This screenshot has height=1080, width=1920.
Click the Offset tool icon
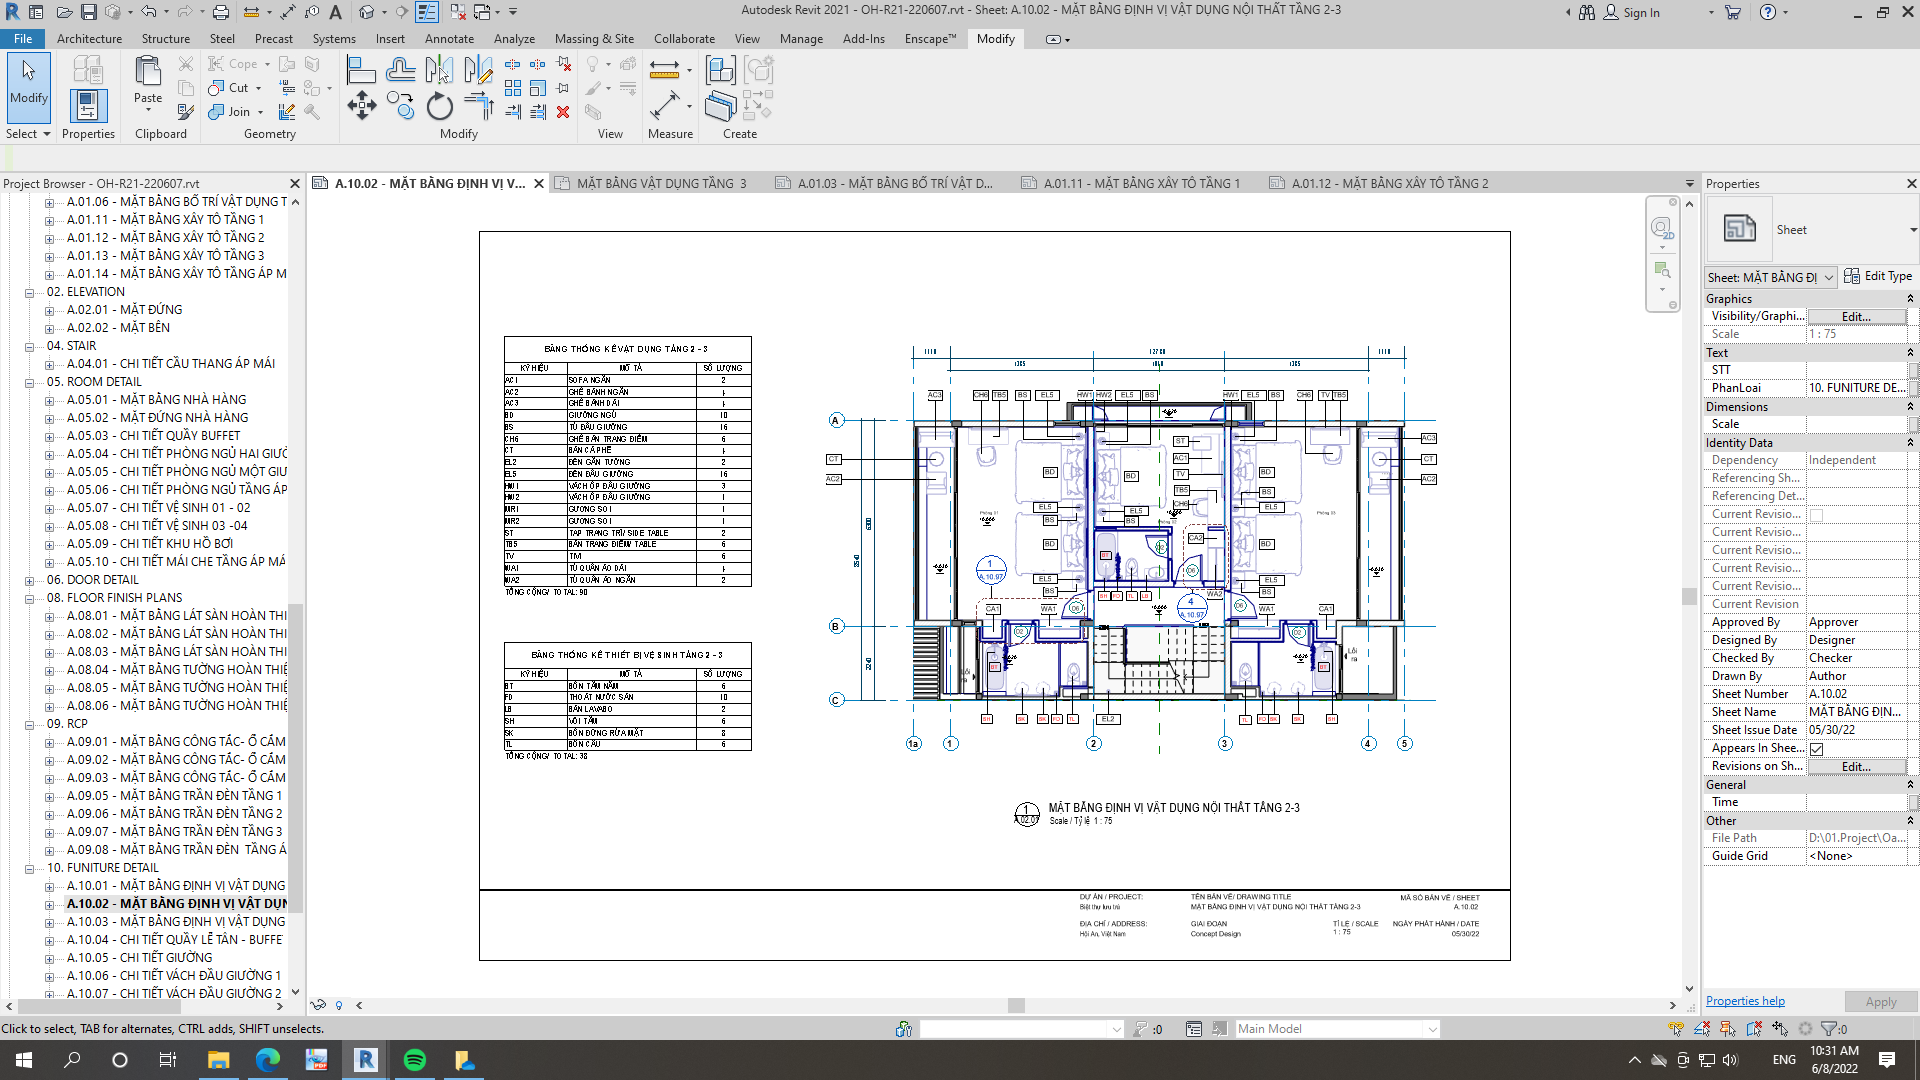[x=400, y=70]
